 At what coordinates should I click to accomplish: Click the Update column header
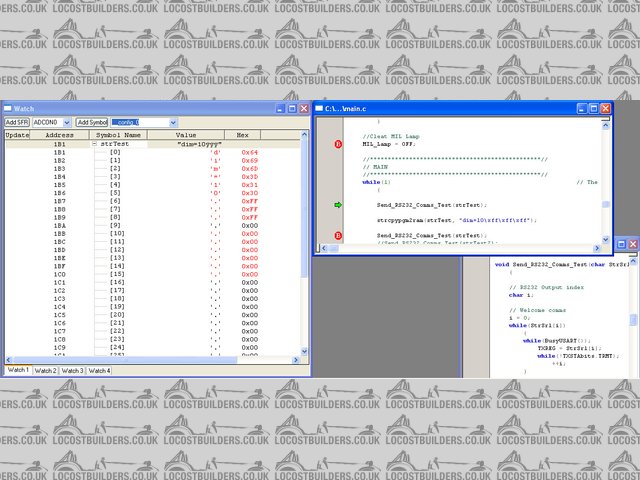[17, 135]
